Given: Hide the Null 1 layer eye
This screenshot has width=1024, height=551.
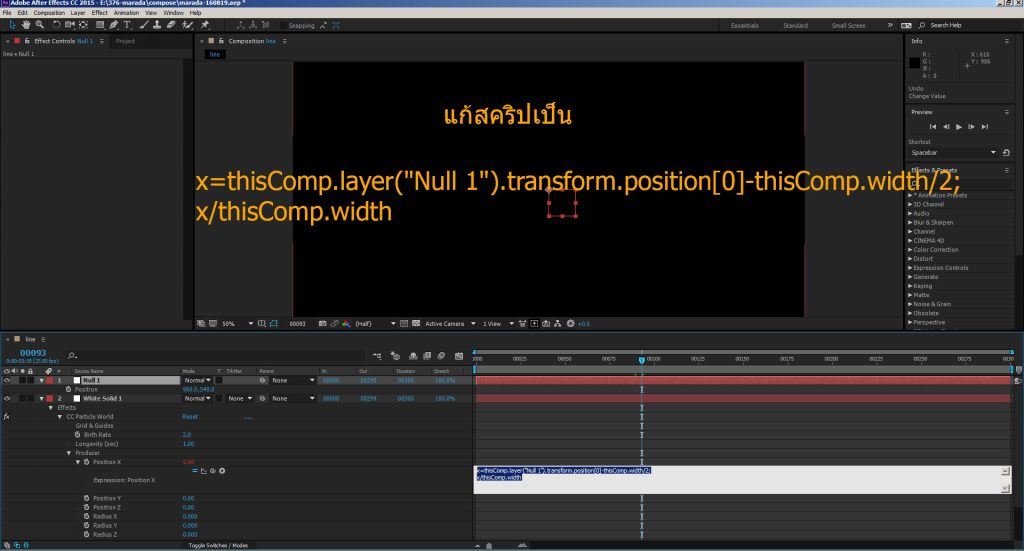Looking at the screenshot, I should point(7,380).
